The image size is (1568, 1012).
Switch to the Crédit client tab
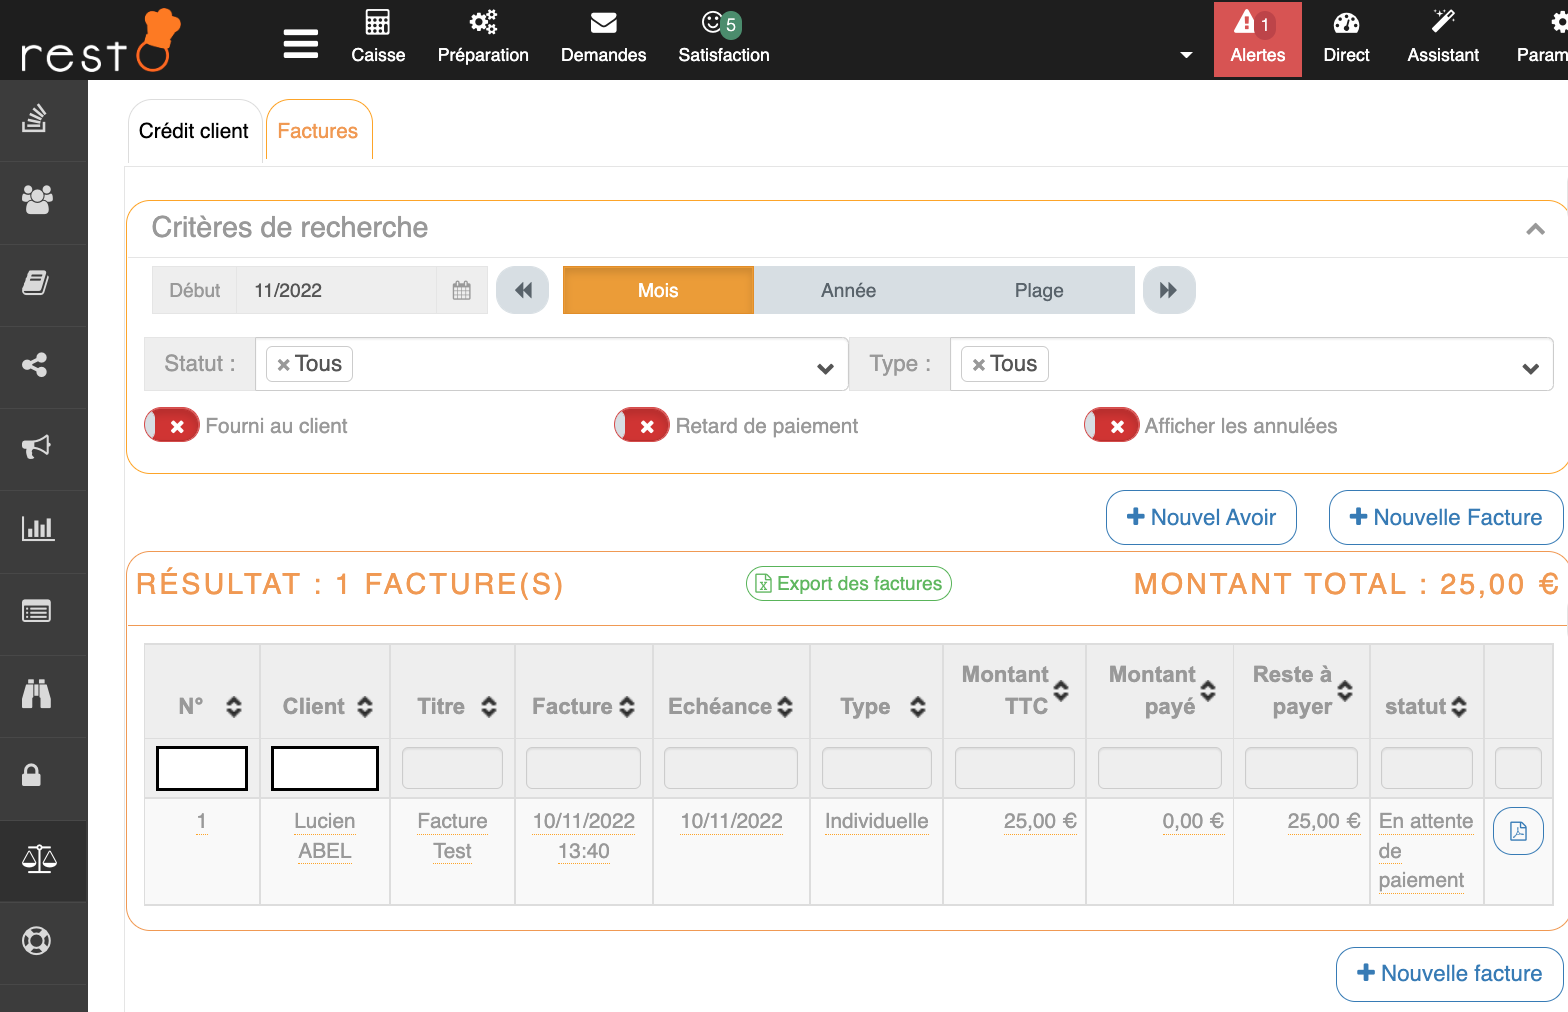click(194, 131)
